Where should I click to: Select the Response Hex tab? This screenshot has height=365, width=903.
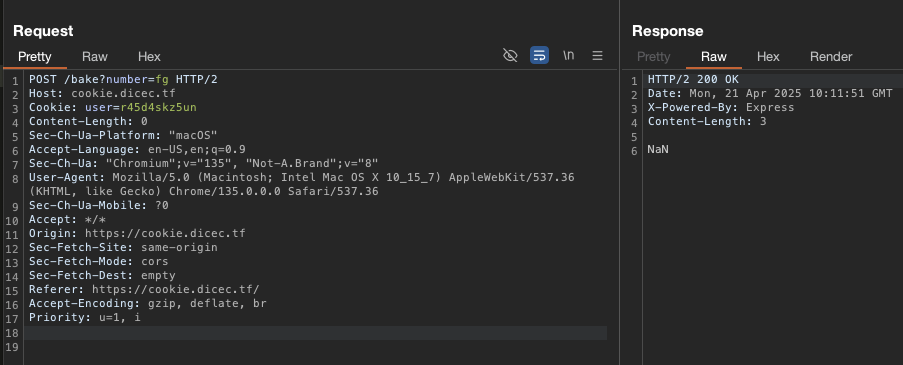[768, 56]
